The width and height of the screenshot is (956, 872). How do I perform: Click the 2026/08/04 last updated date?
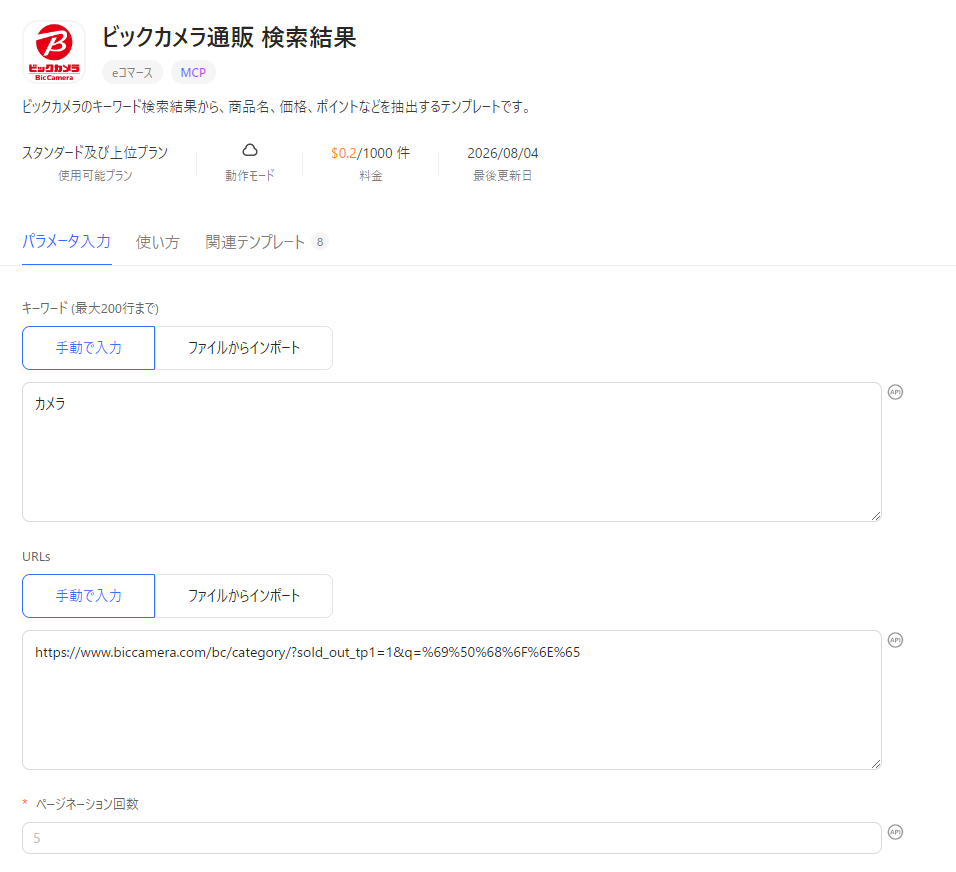click(x=502, y=153)
